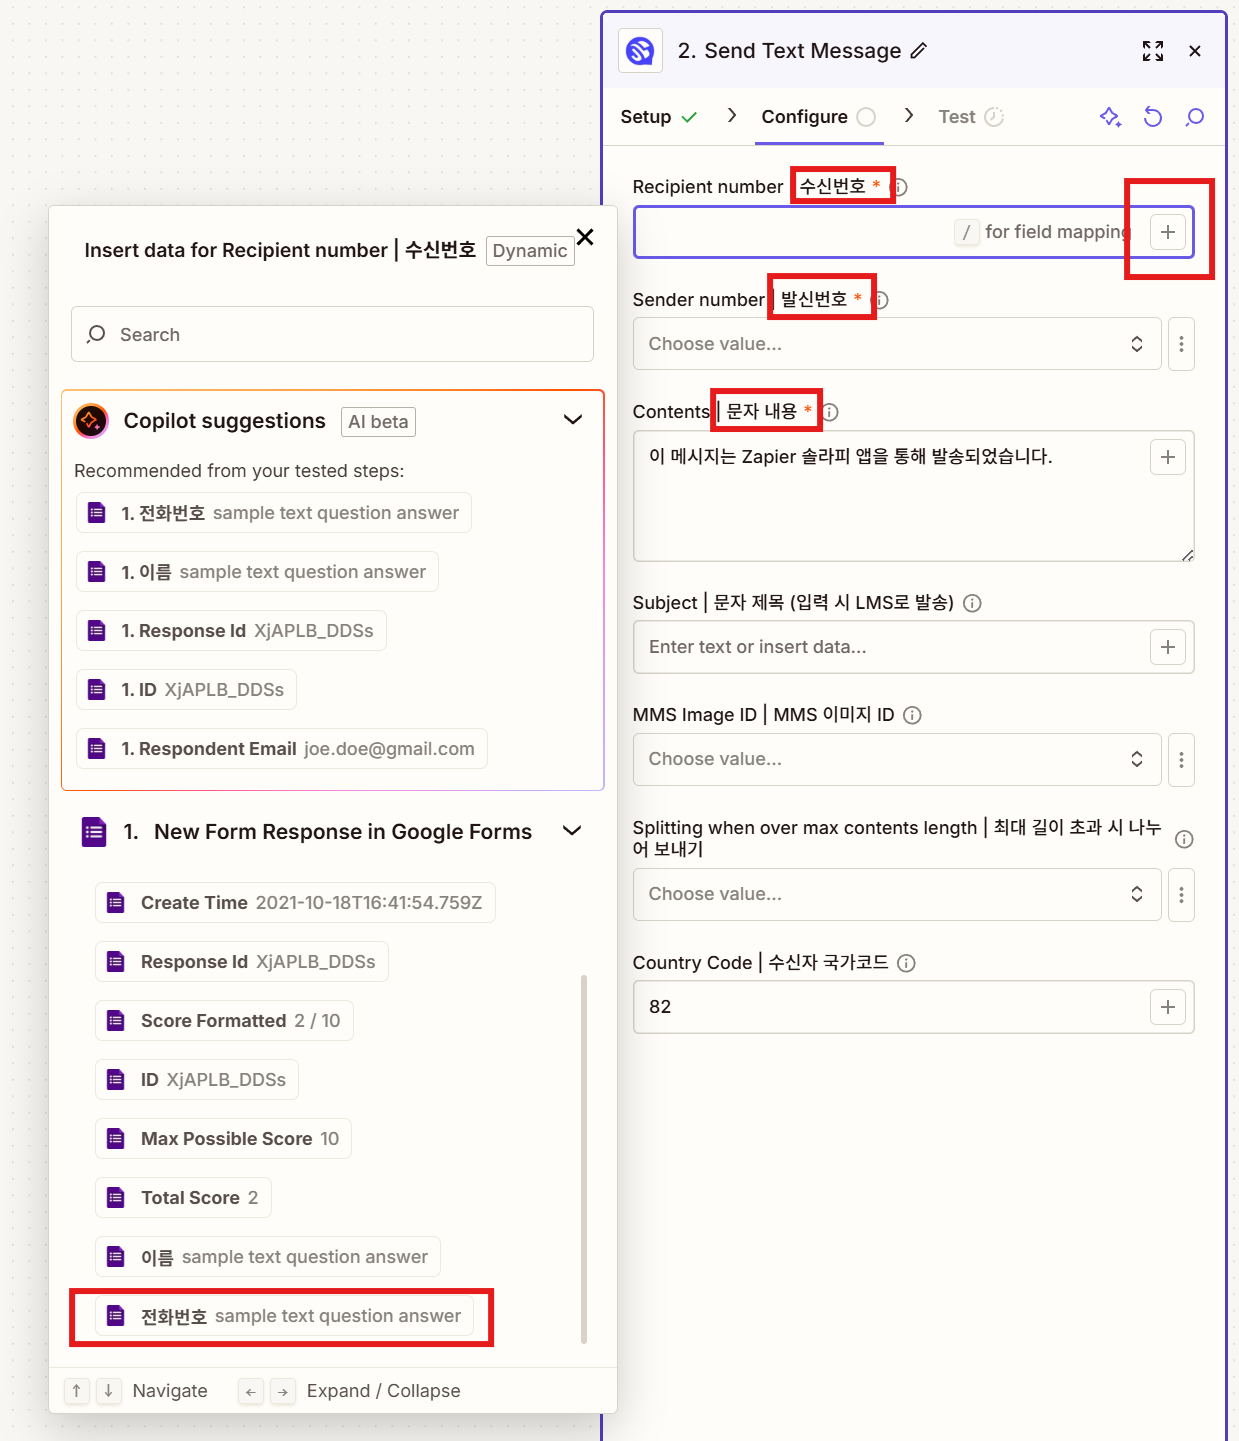The width and height of the screenshot is (1239, 1441).
Task: Click the pencil icon to rename step
Action: point(918,51)
